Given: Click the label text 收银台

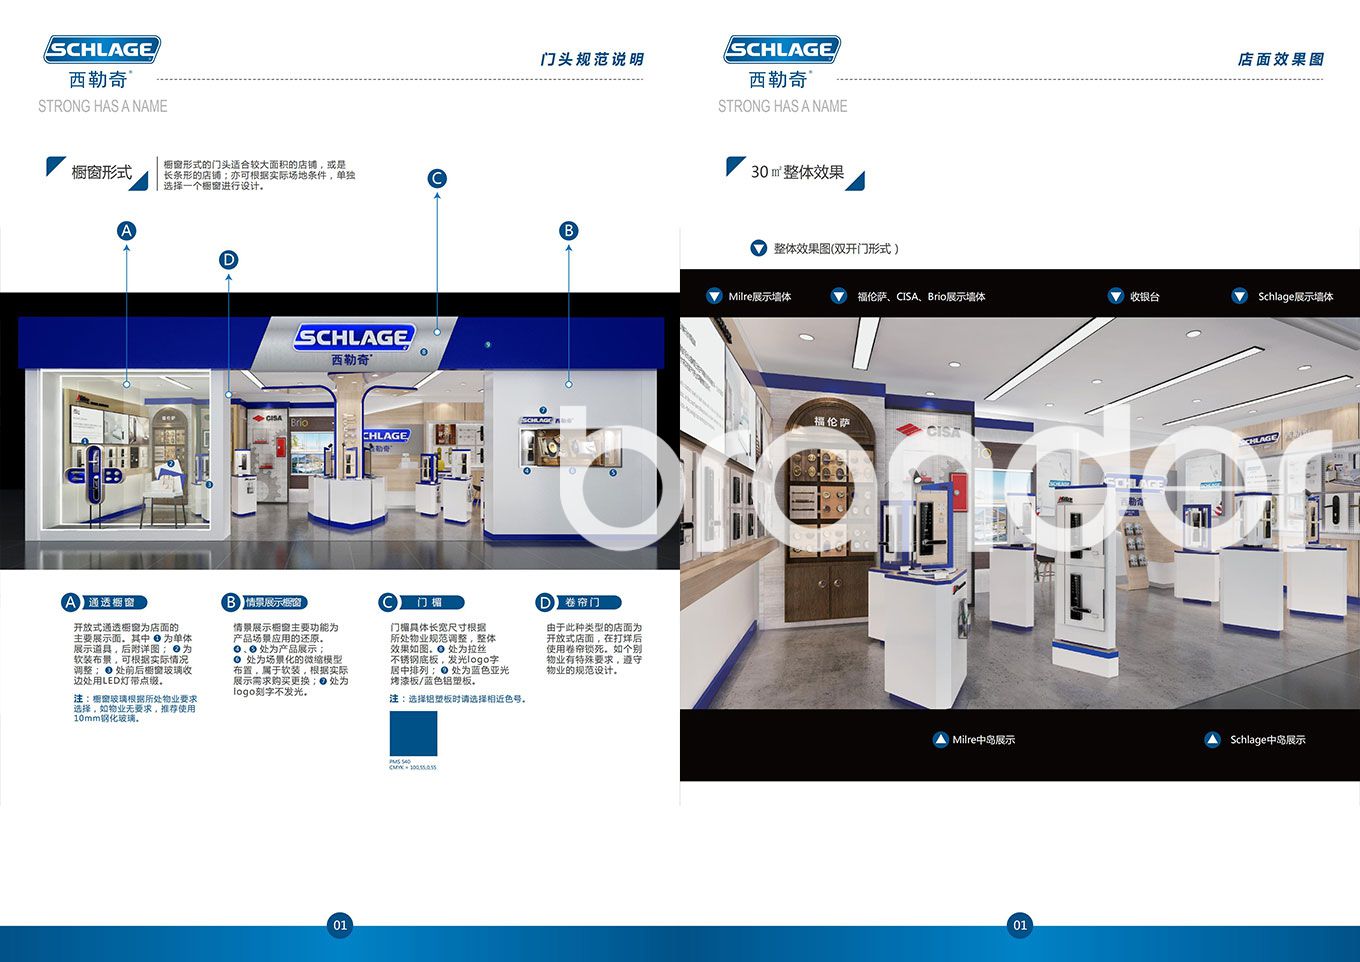Looking at the screenshot, I should pyautogui.click(x=1145, y=297).
